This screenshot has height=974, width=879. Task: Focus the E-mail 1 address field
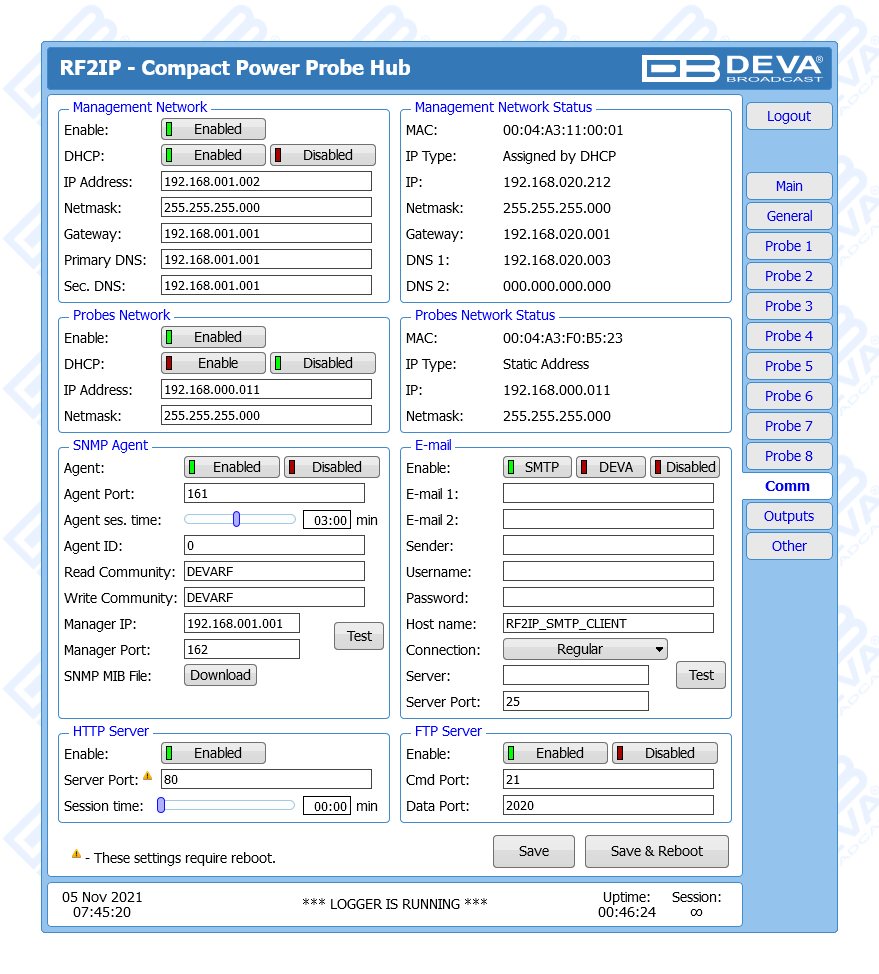coord(608,493)
